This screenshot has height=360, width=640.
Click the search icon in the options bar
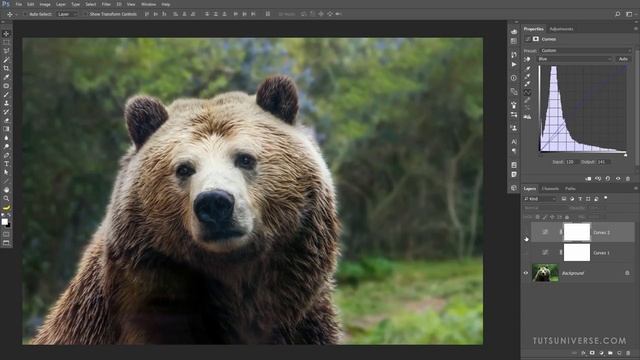tap(618, 14)
